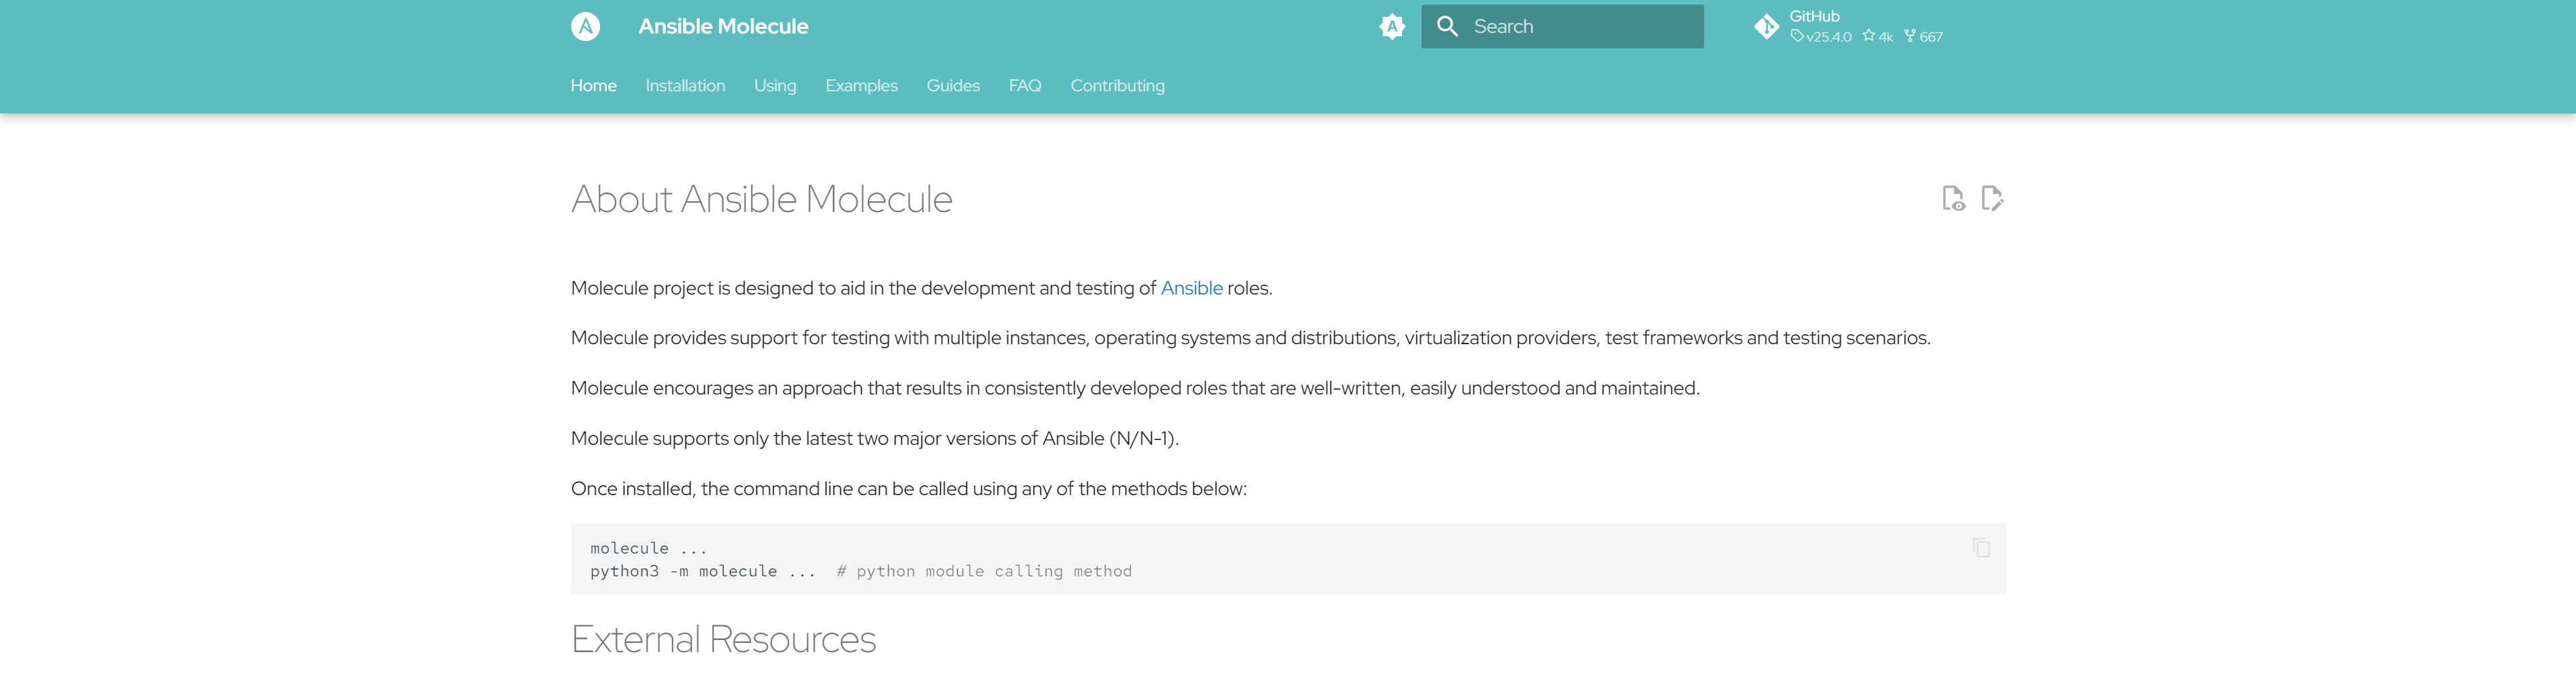Click the search magnifier icon
The height and width of the screenshot is (685, 2576).
[1446, 27]
